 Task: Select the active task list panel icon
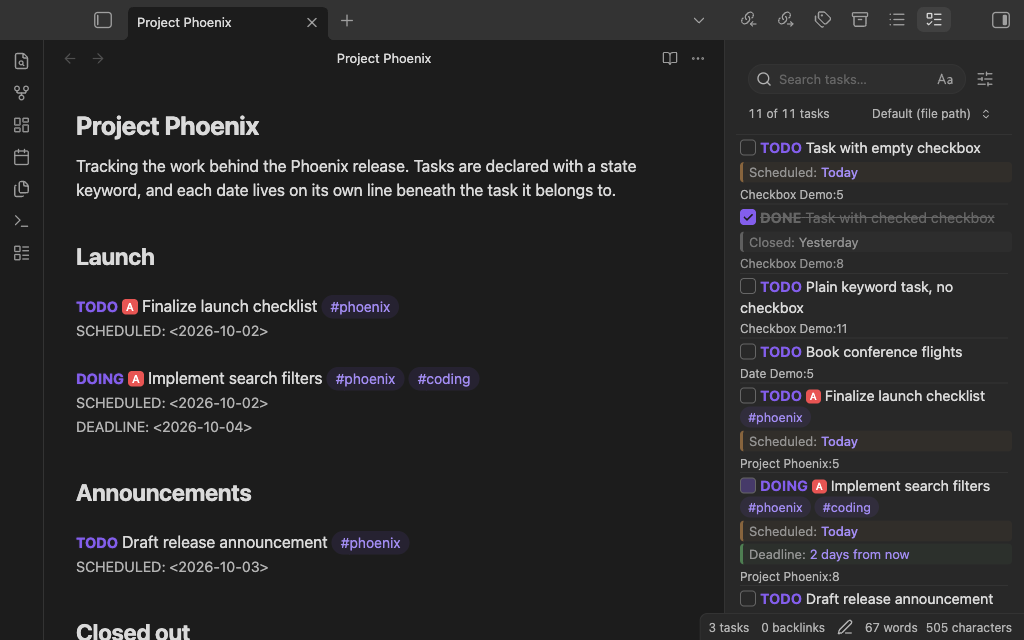(x=934, y=20)
